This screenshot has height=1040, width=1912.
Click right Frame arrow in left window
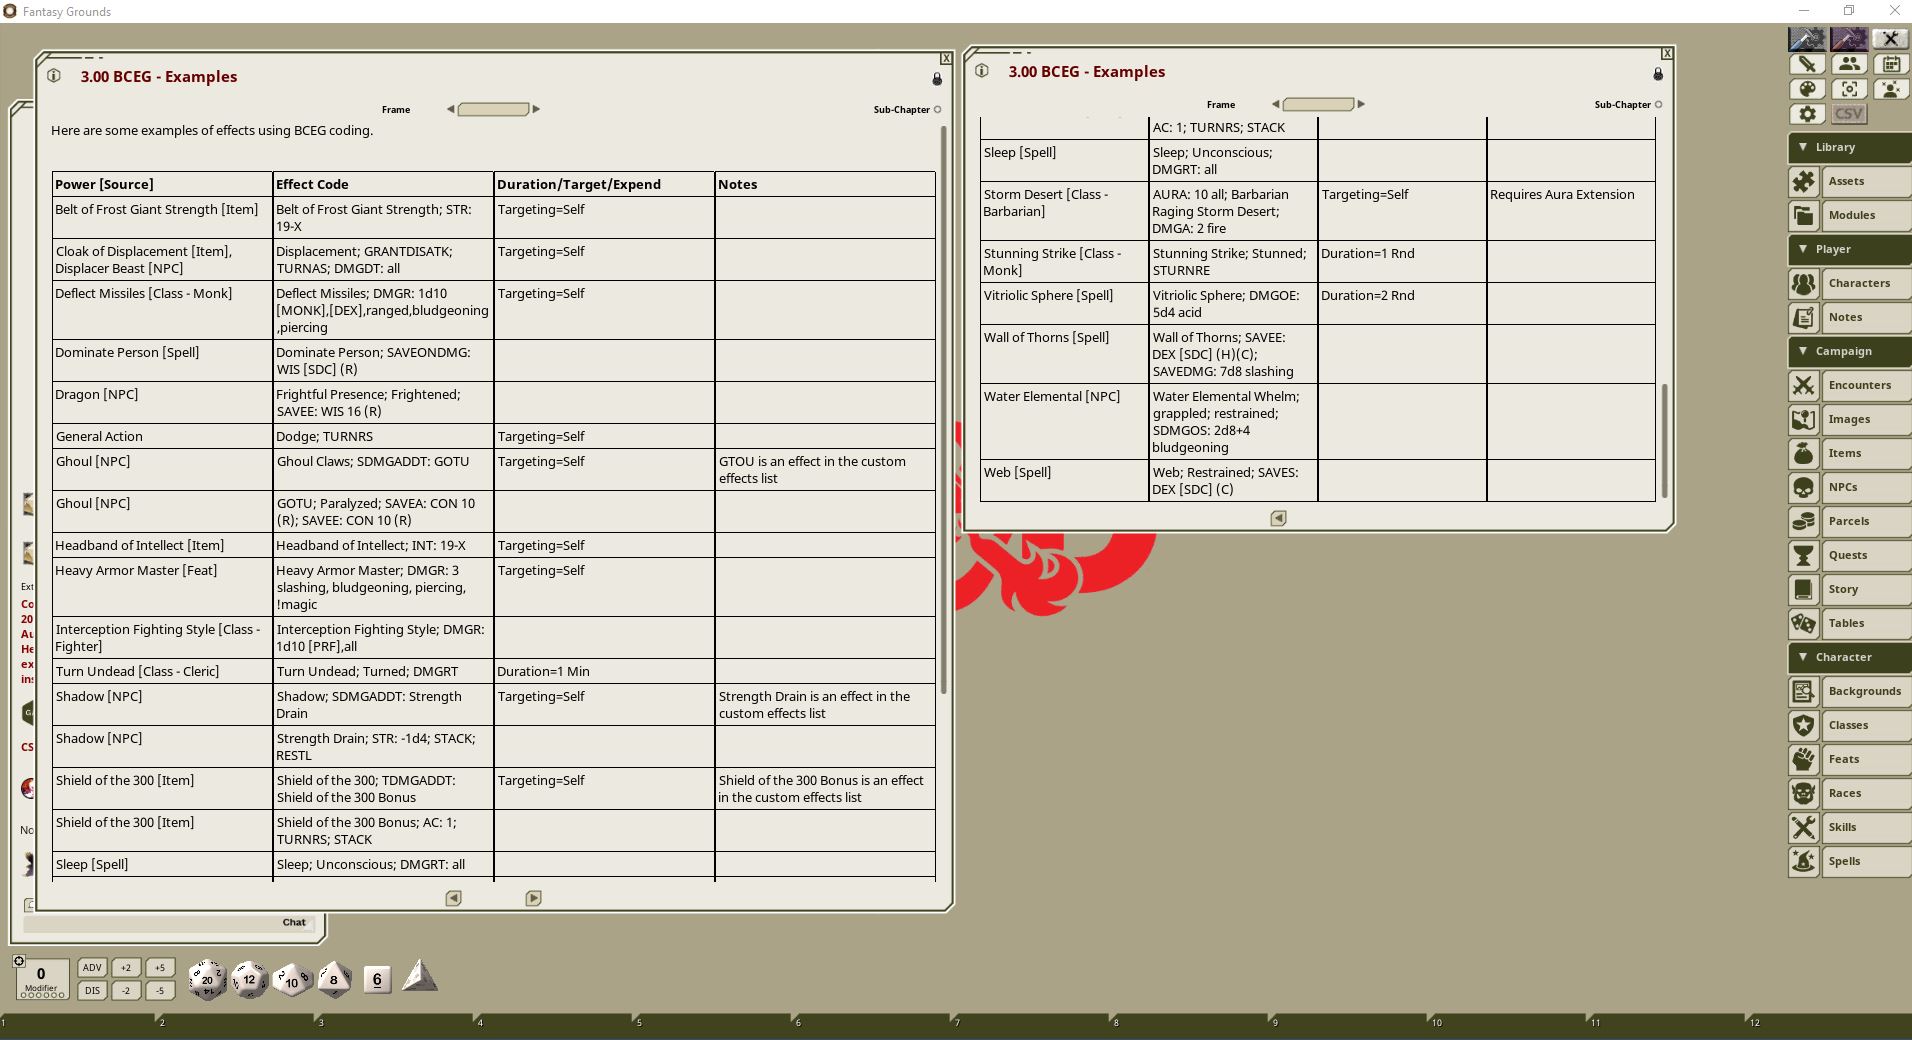point(536,109)
